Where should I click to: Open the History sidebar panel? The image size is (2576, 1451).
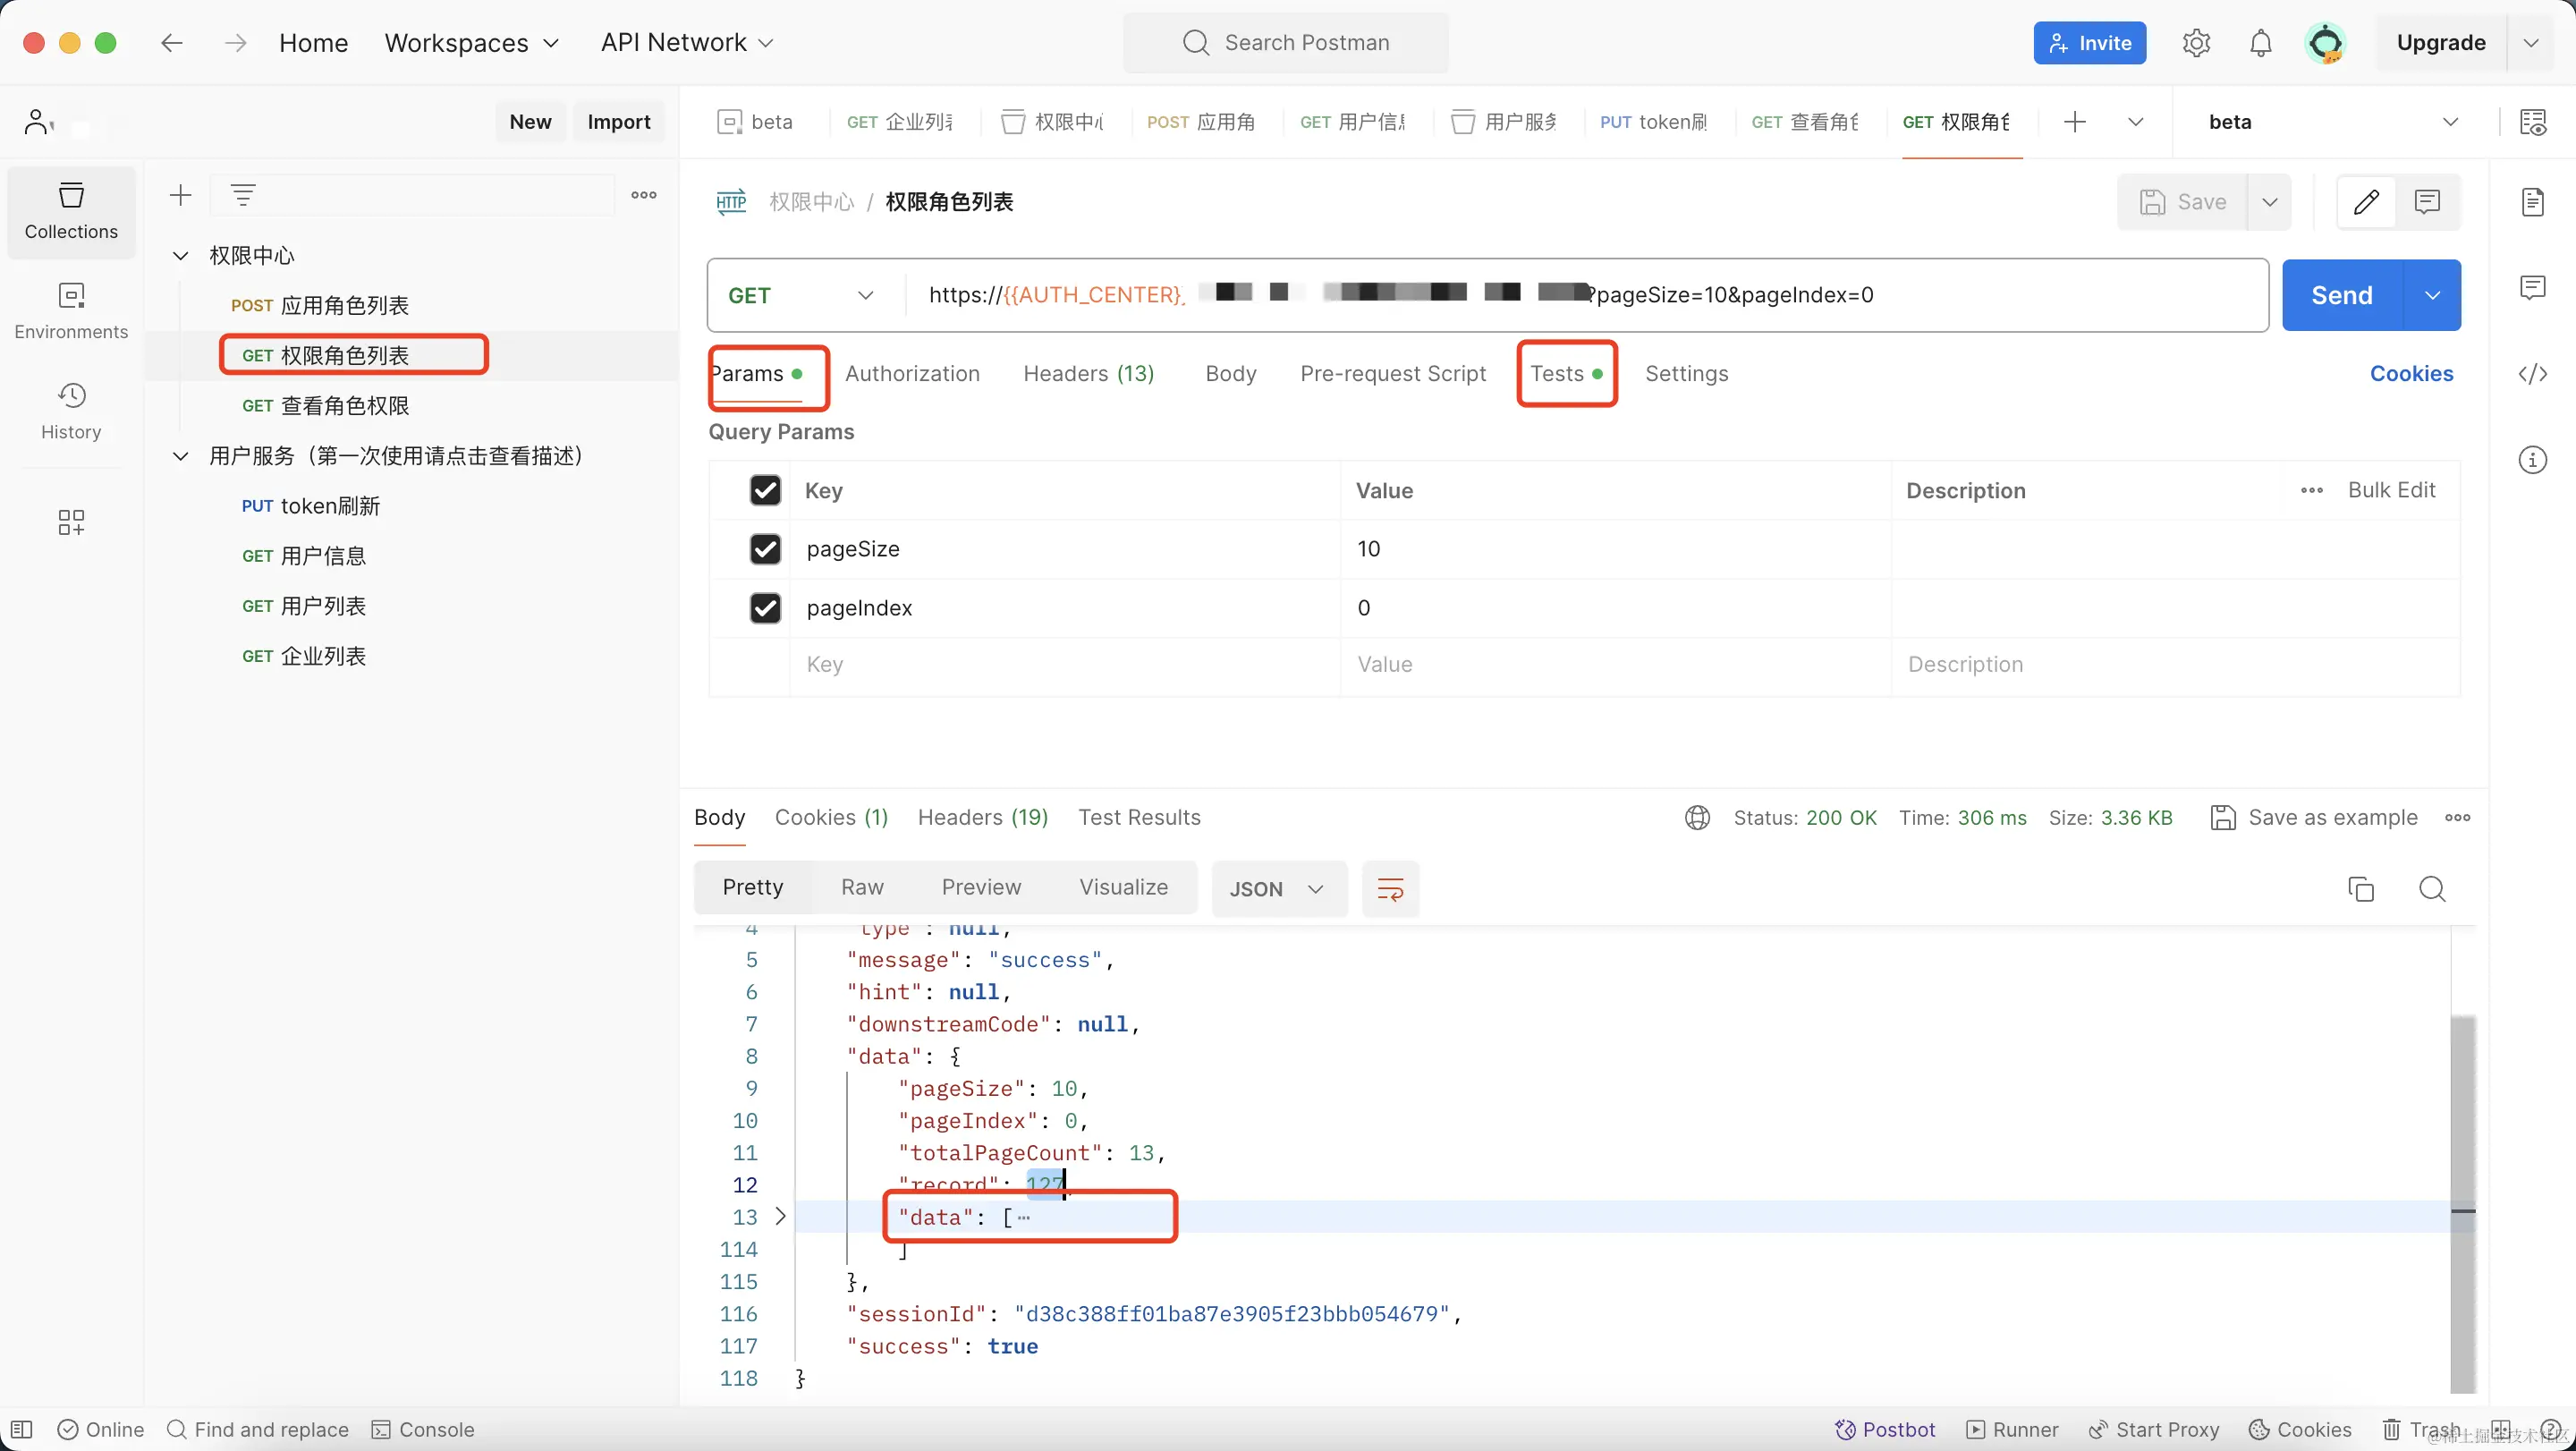tap(71, 411)
